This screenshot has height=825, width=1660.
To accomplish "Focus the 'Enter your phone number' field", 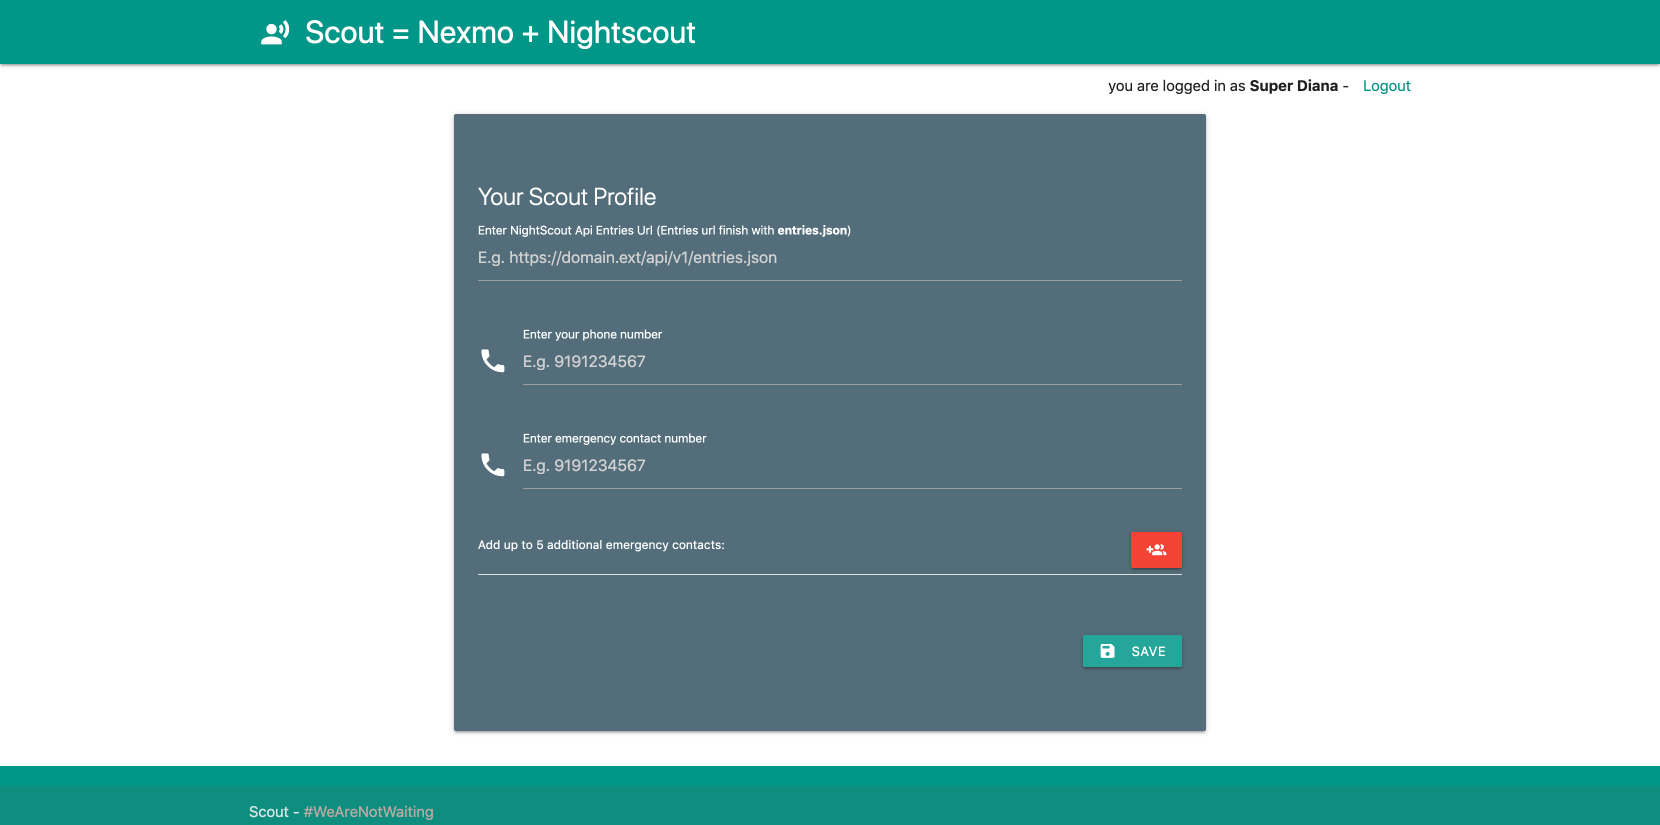I will (852, 362).
